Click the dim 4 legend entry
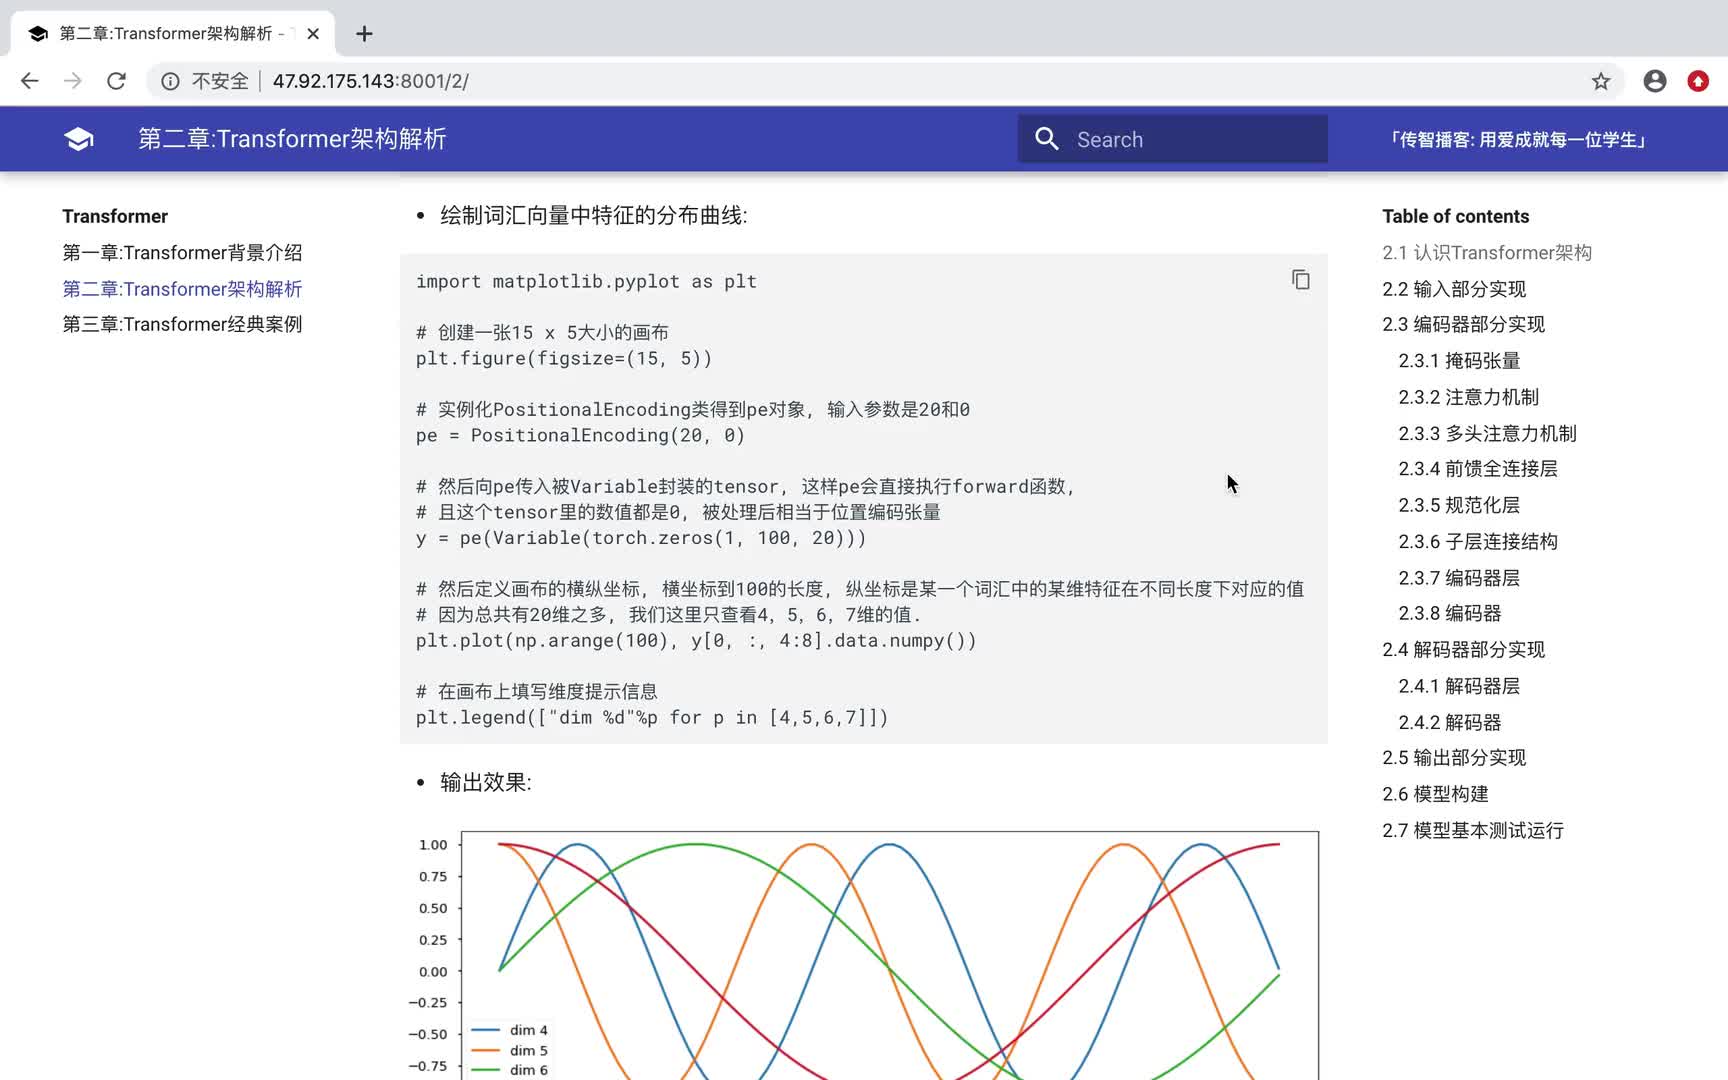Viewport: 1728px width, 1080px height. point(509,1030)
